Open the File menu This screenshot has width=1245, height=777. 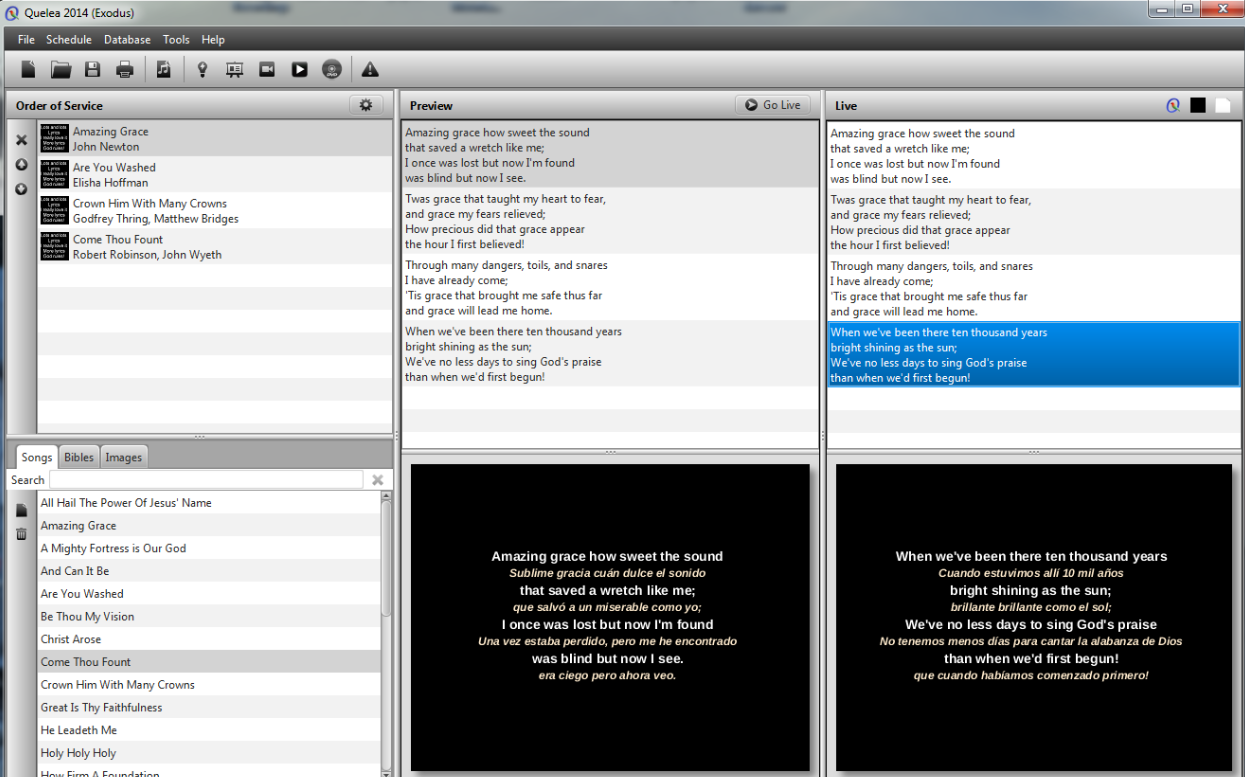tap(26, 40)
